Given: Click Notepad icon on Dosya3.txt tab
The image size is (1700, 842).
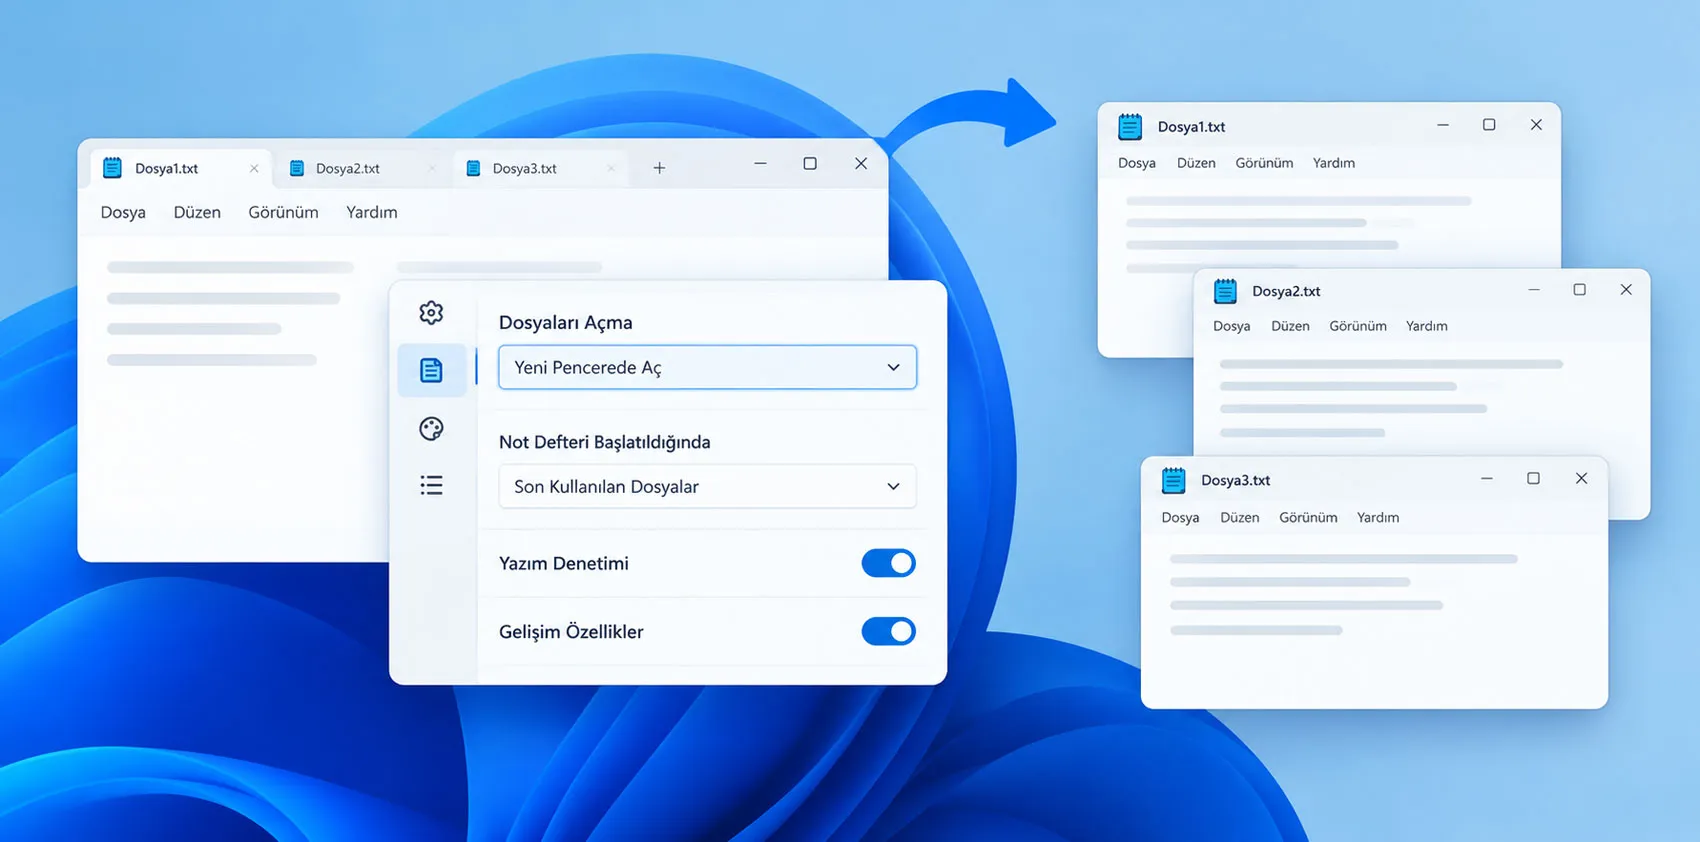Looking at the screenshot, I should pos(474,168).
